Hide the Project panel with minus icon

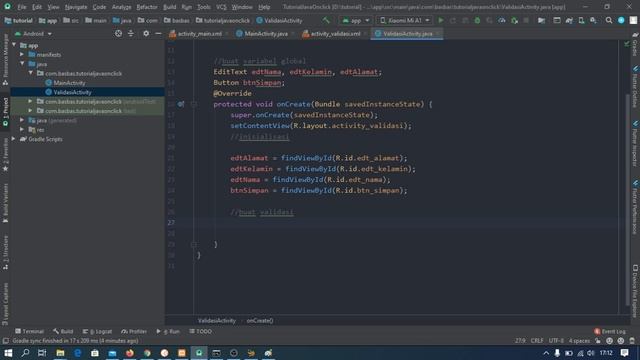point(158,33)
